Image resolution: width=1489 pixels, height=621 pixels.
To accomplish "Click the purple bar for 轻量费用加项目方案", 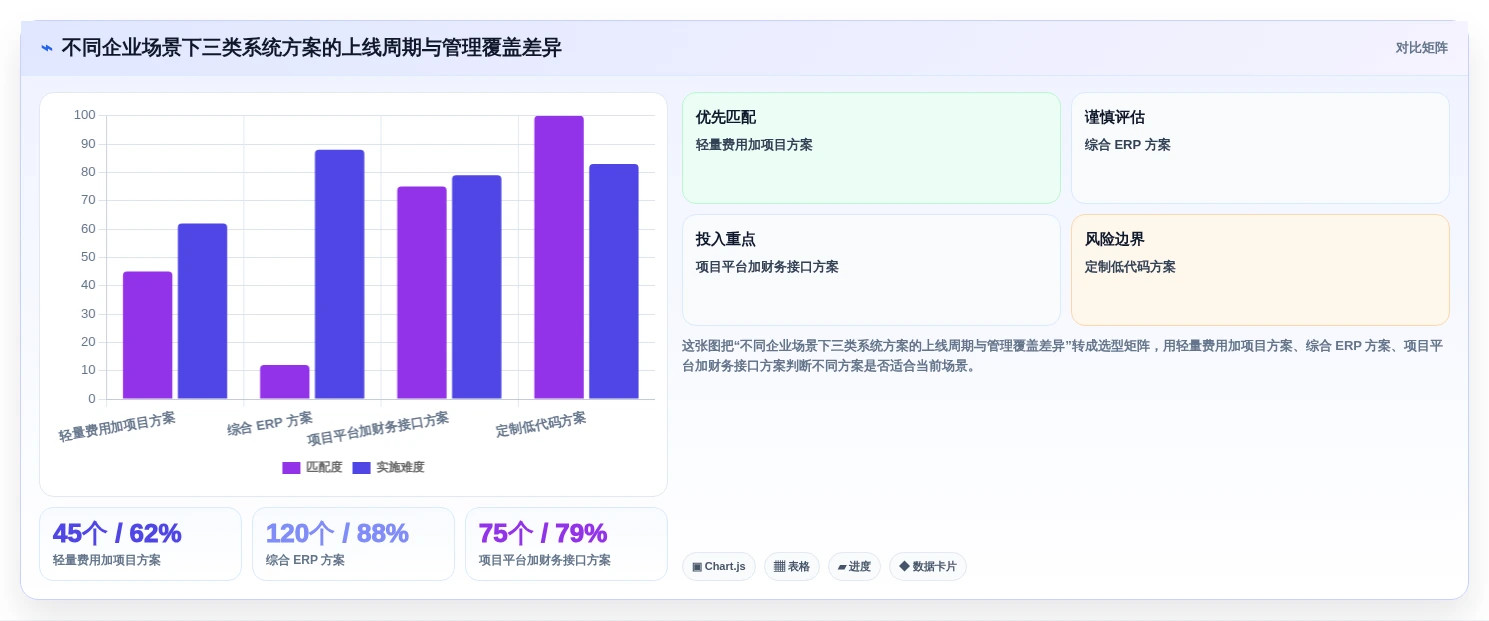I will point(148,335).
